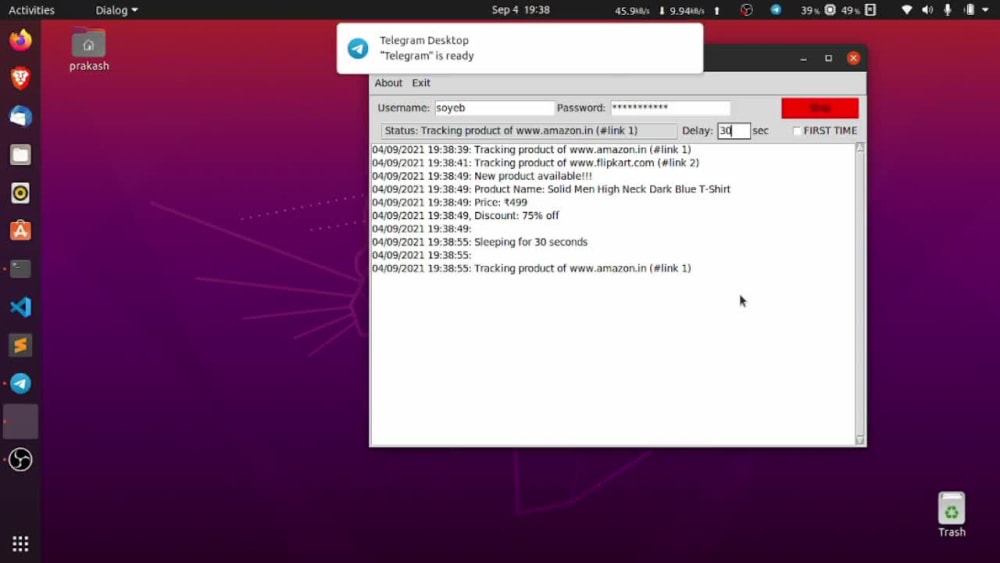Click the scrollbar up arrow in log area

(x=860, y=148)
